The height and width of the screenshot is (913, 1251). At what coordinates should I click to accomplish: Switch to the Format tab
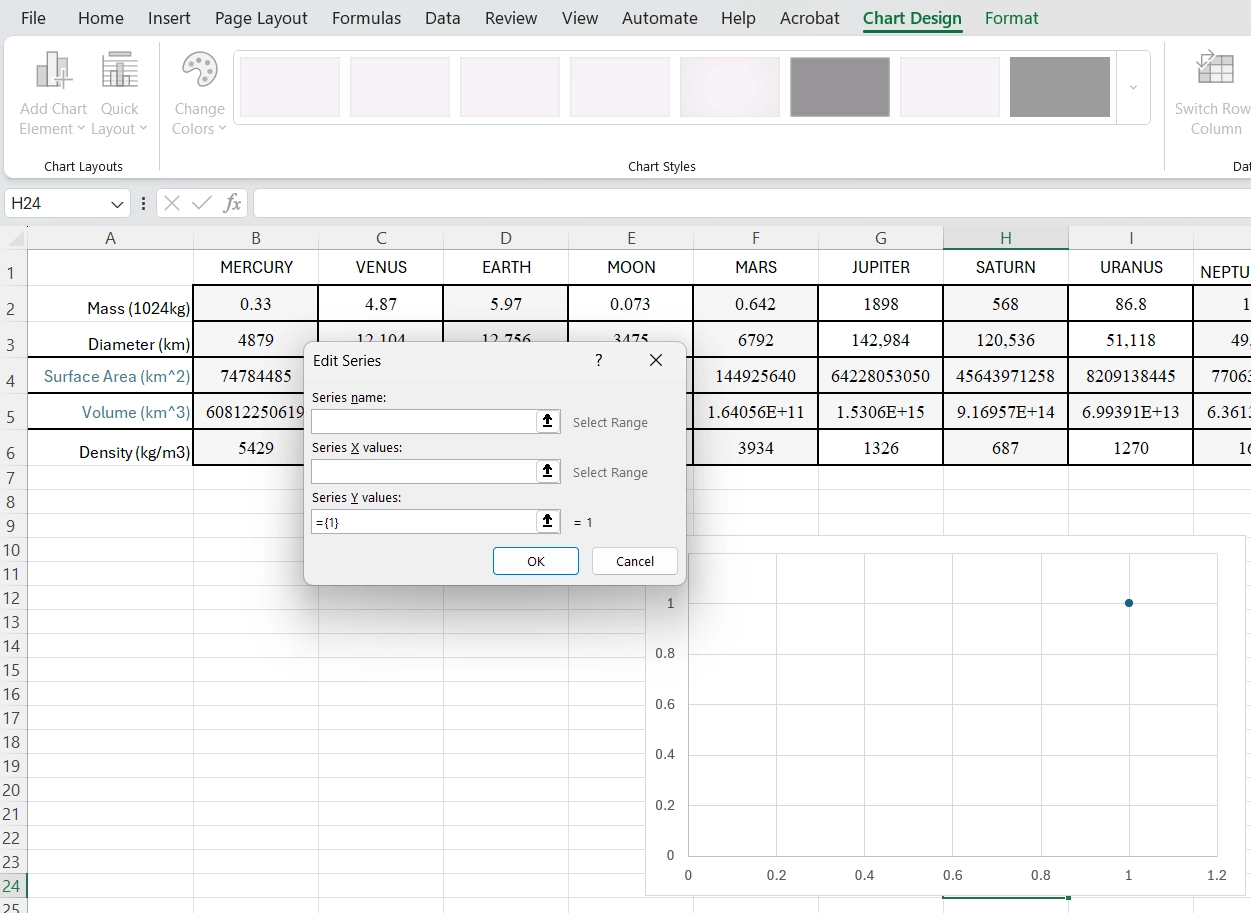tap(1011, 18)
